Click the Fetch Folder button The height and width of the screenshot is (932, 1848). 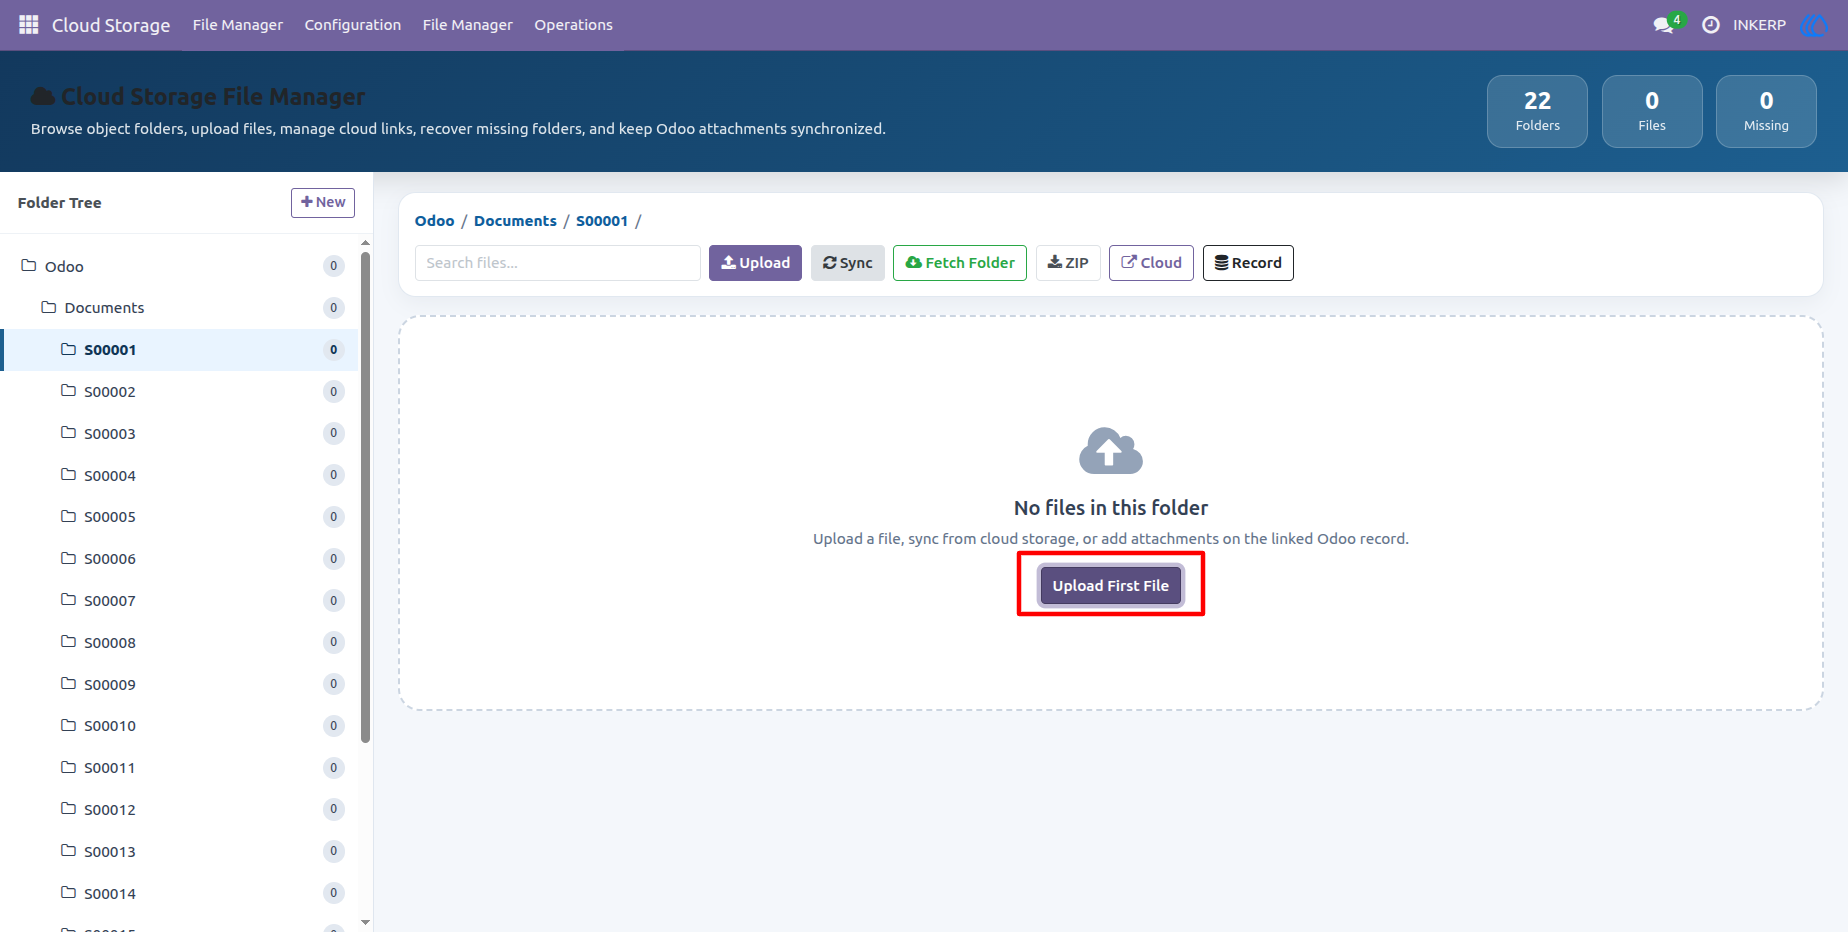tap(960, 263)
